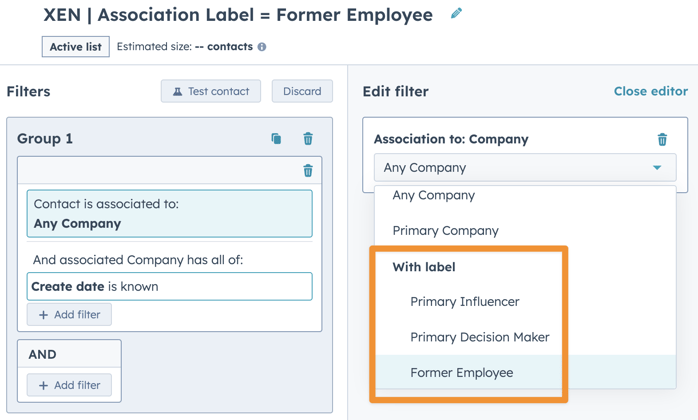The image size is (698, 420).
Task: Discard the filter changes
Action: (x=302, y=91)
